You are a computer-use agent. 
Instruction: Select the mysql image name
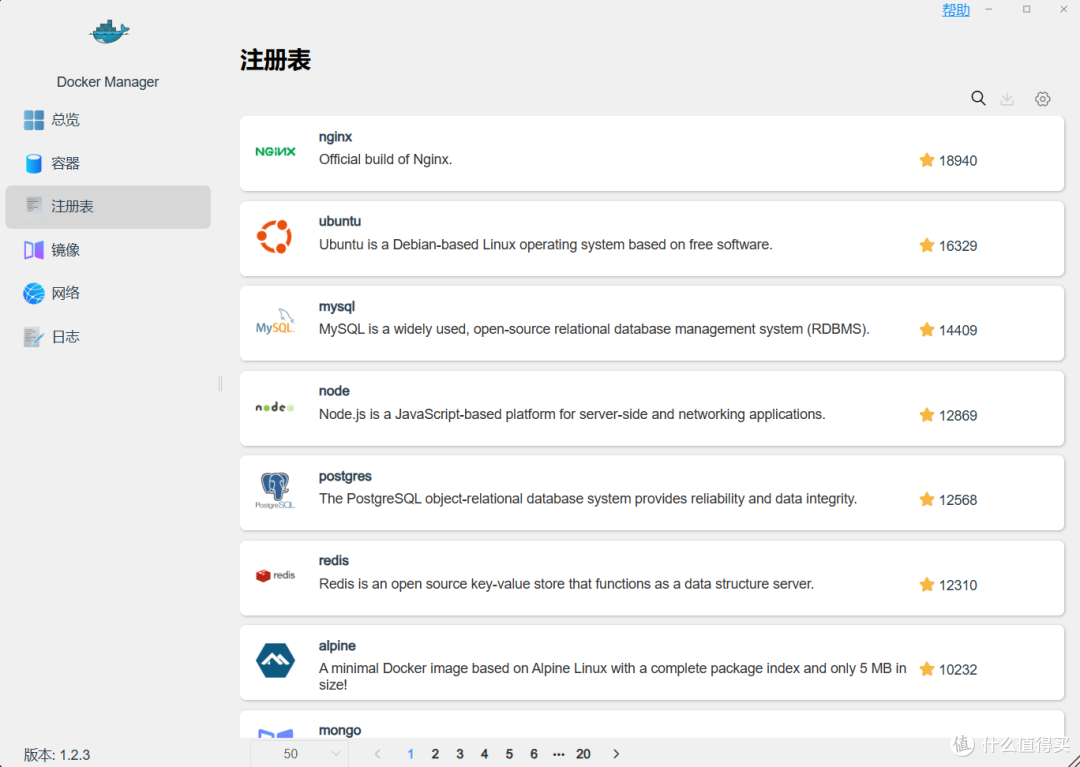tap(337, 306)
